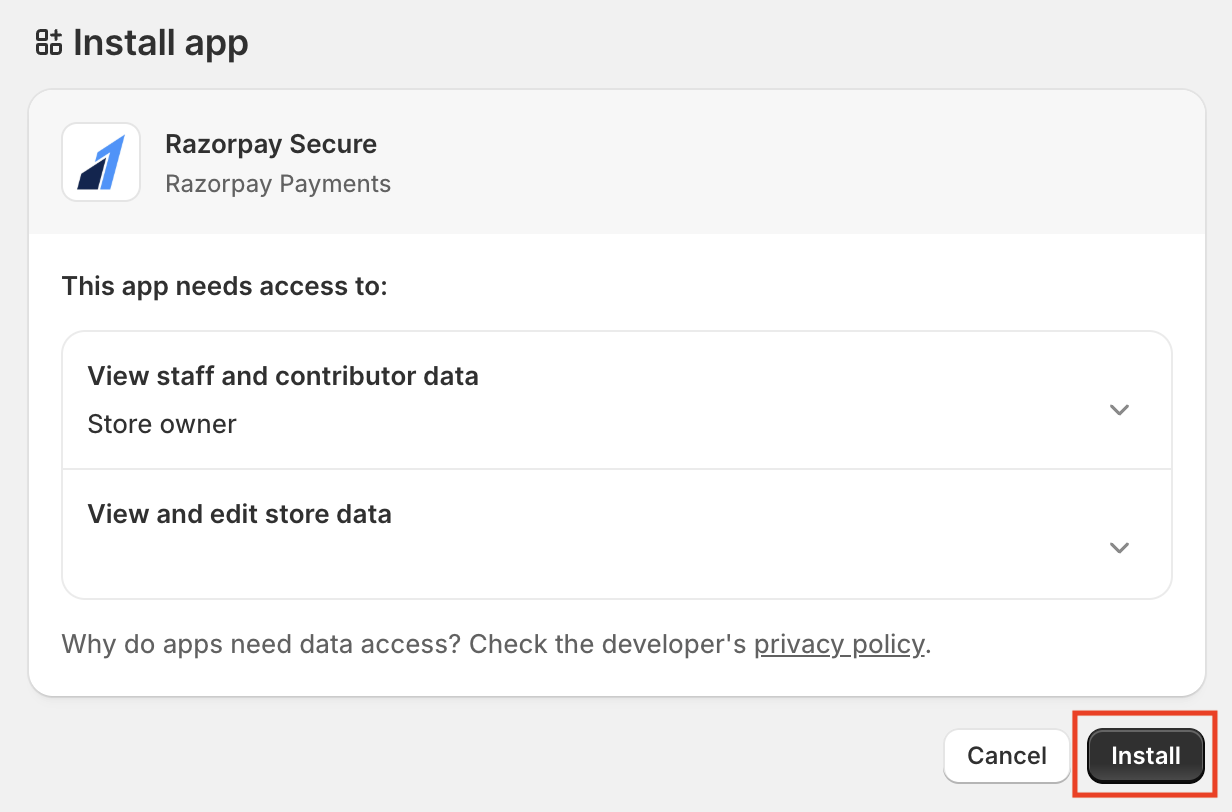Image resolution: width=1232 pixels, height=812 pixels.
Task: Click the word "Payments" under the app name
Action: click(x=339, y=184)
